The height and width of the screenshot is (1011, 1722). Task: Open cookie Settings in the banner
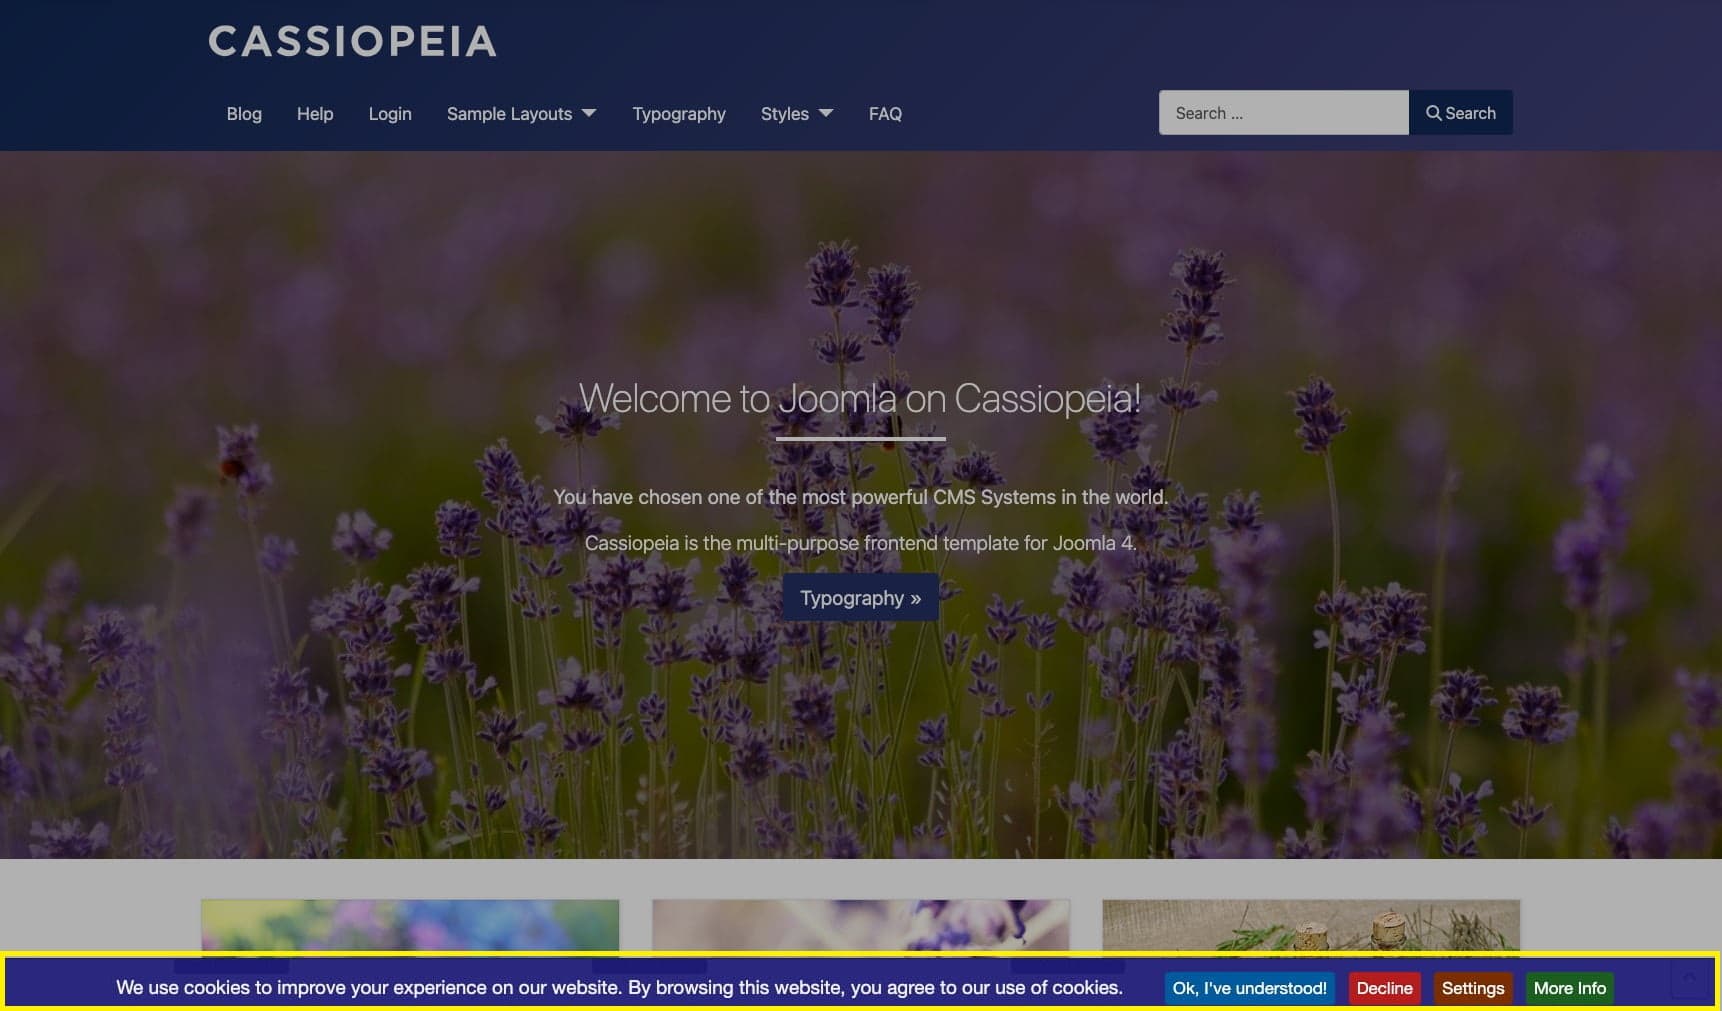(x=1472, y=988)
